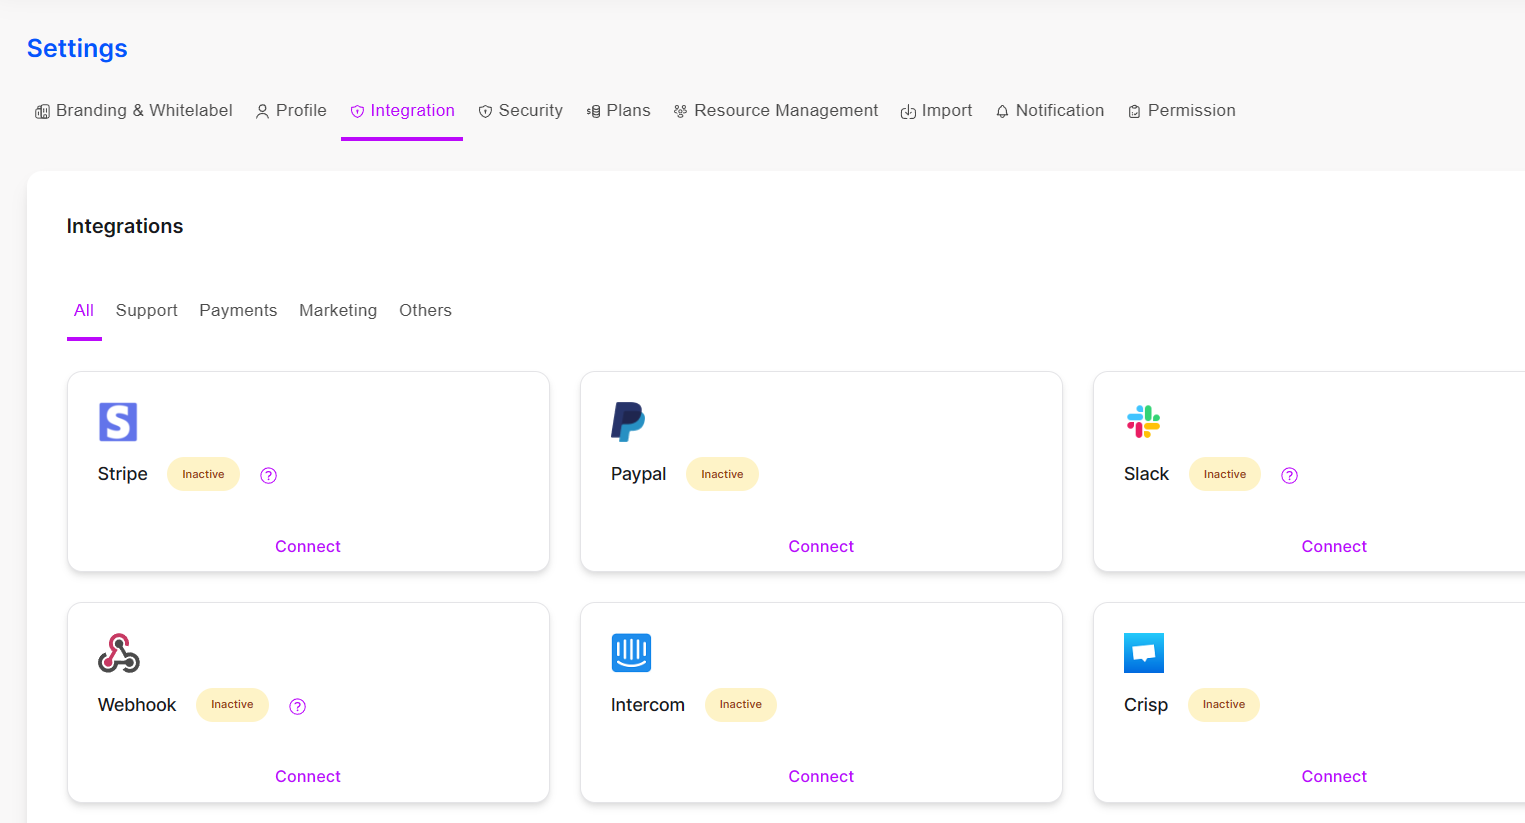
Task: Switch to the Marketing filter
Action: point(338,310)
